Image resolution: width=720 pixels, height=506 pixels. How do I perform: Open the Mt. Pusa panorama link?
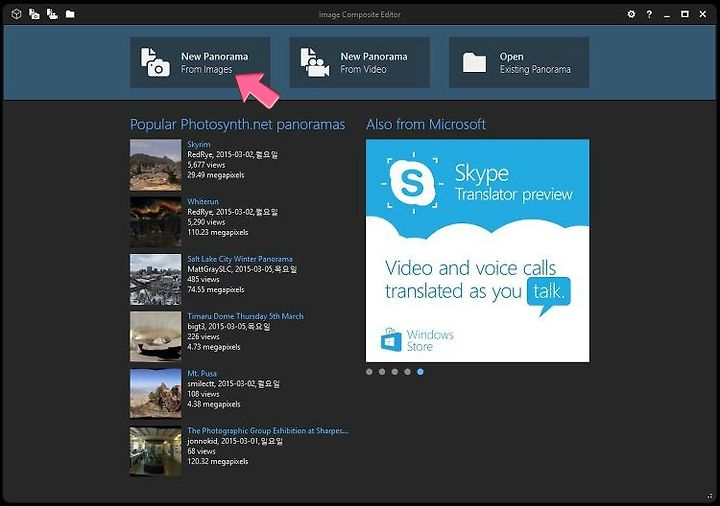click(x=202, y=373)
